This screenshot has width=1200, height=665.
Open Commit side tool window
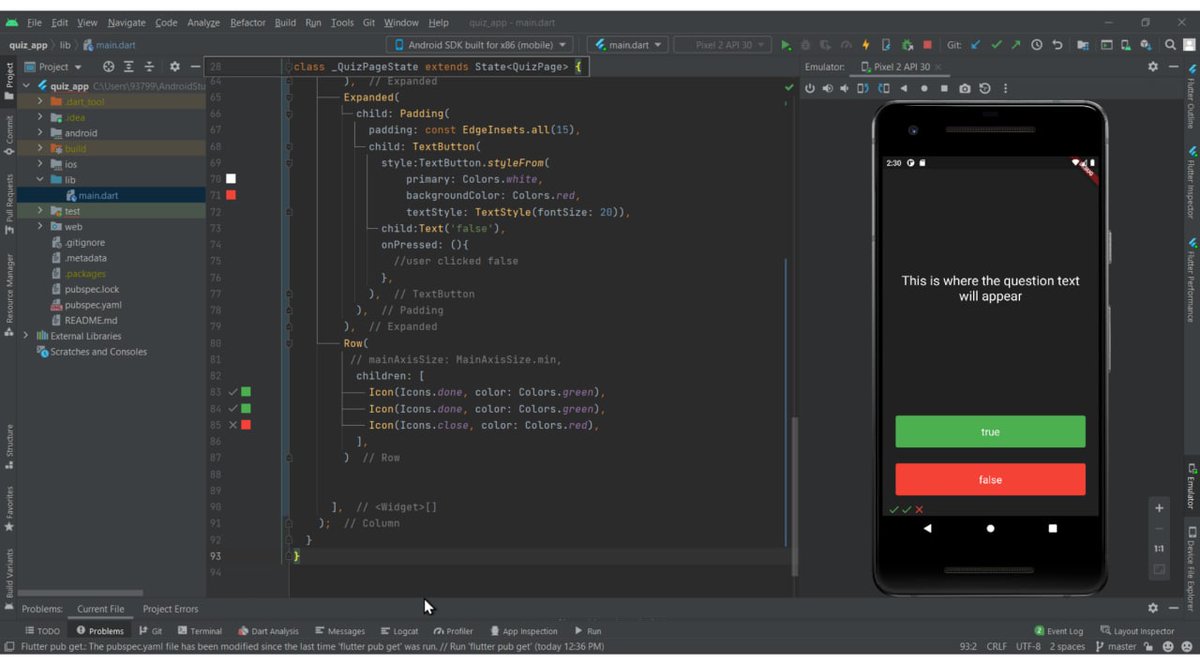(9, 134)
